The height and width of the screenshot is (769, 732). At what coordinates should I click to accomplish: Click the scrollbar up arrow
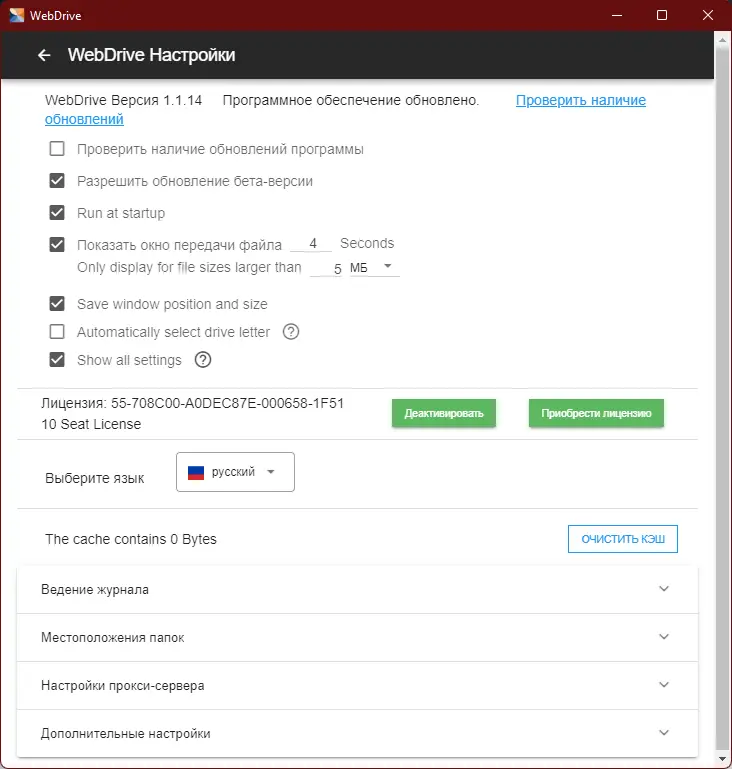coord(722,40)
